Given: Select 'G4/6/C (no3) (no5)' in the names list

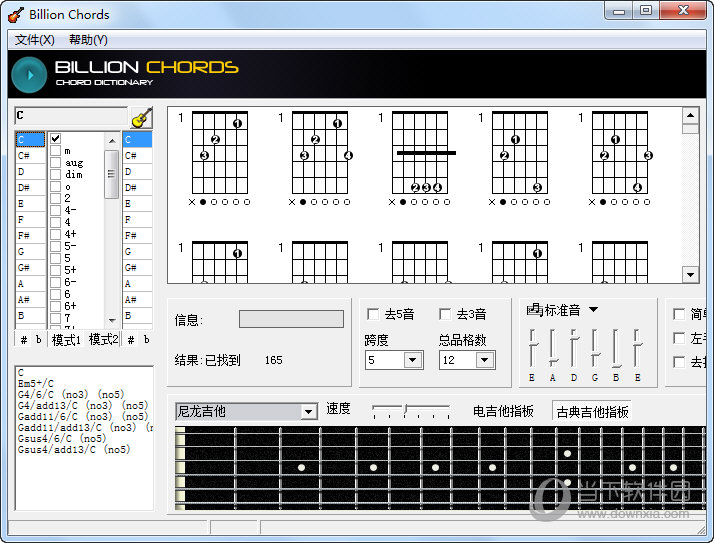Looking at the screenshot, I should coord(71,394).
